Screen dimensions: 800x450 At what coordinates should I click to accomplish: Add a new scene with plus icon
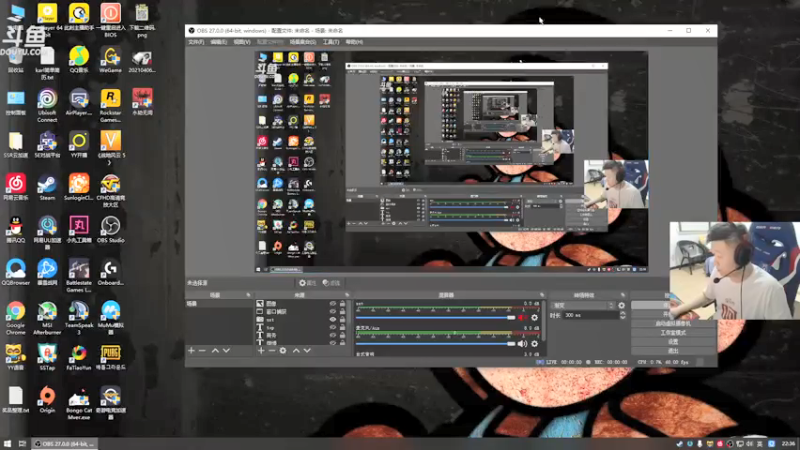(191, 351)
